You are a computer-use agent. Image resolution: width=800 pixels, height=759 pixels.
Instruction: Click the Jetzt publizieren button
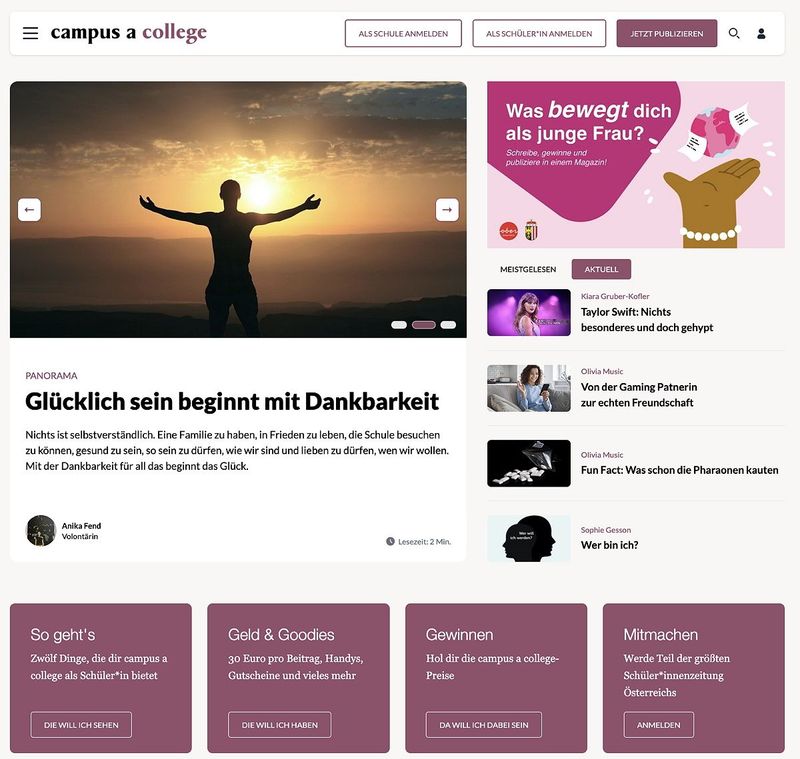[x=666, y=34]
